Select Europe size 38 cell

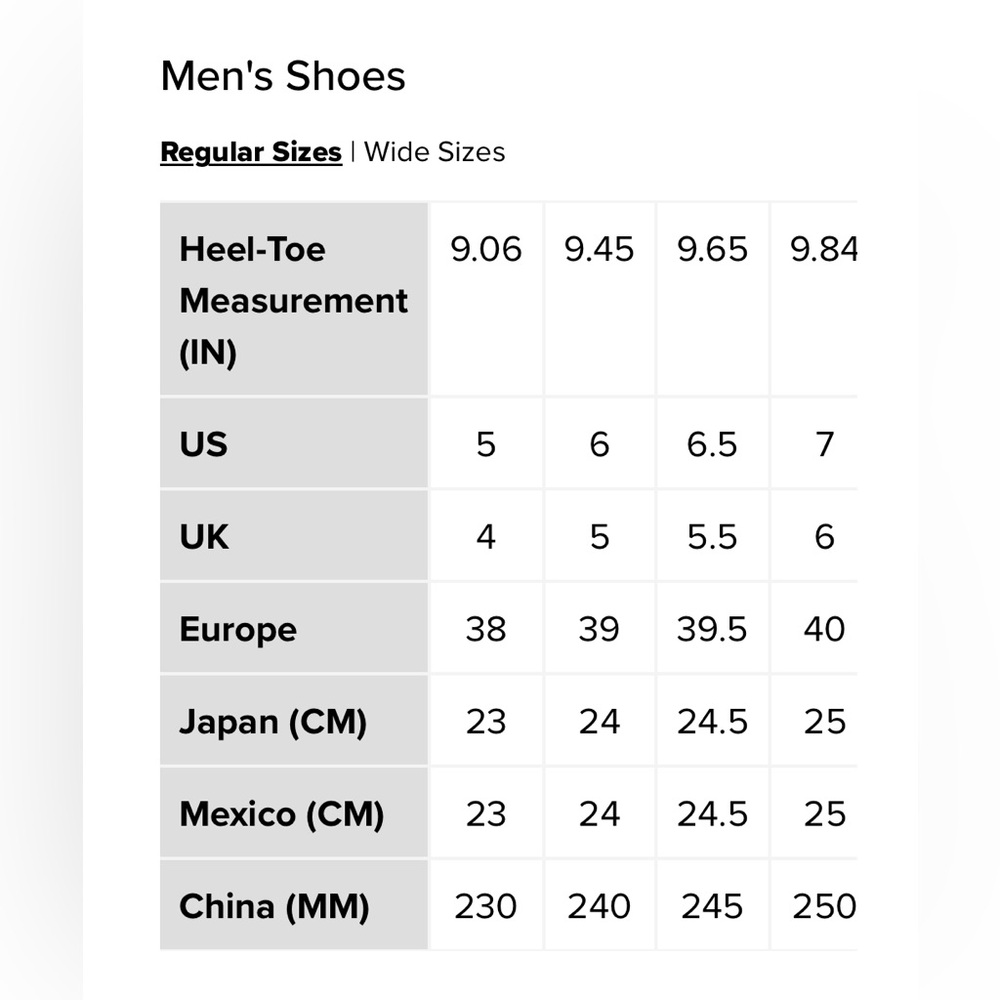[x=486, y=628]
